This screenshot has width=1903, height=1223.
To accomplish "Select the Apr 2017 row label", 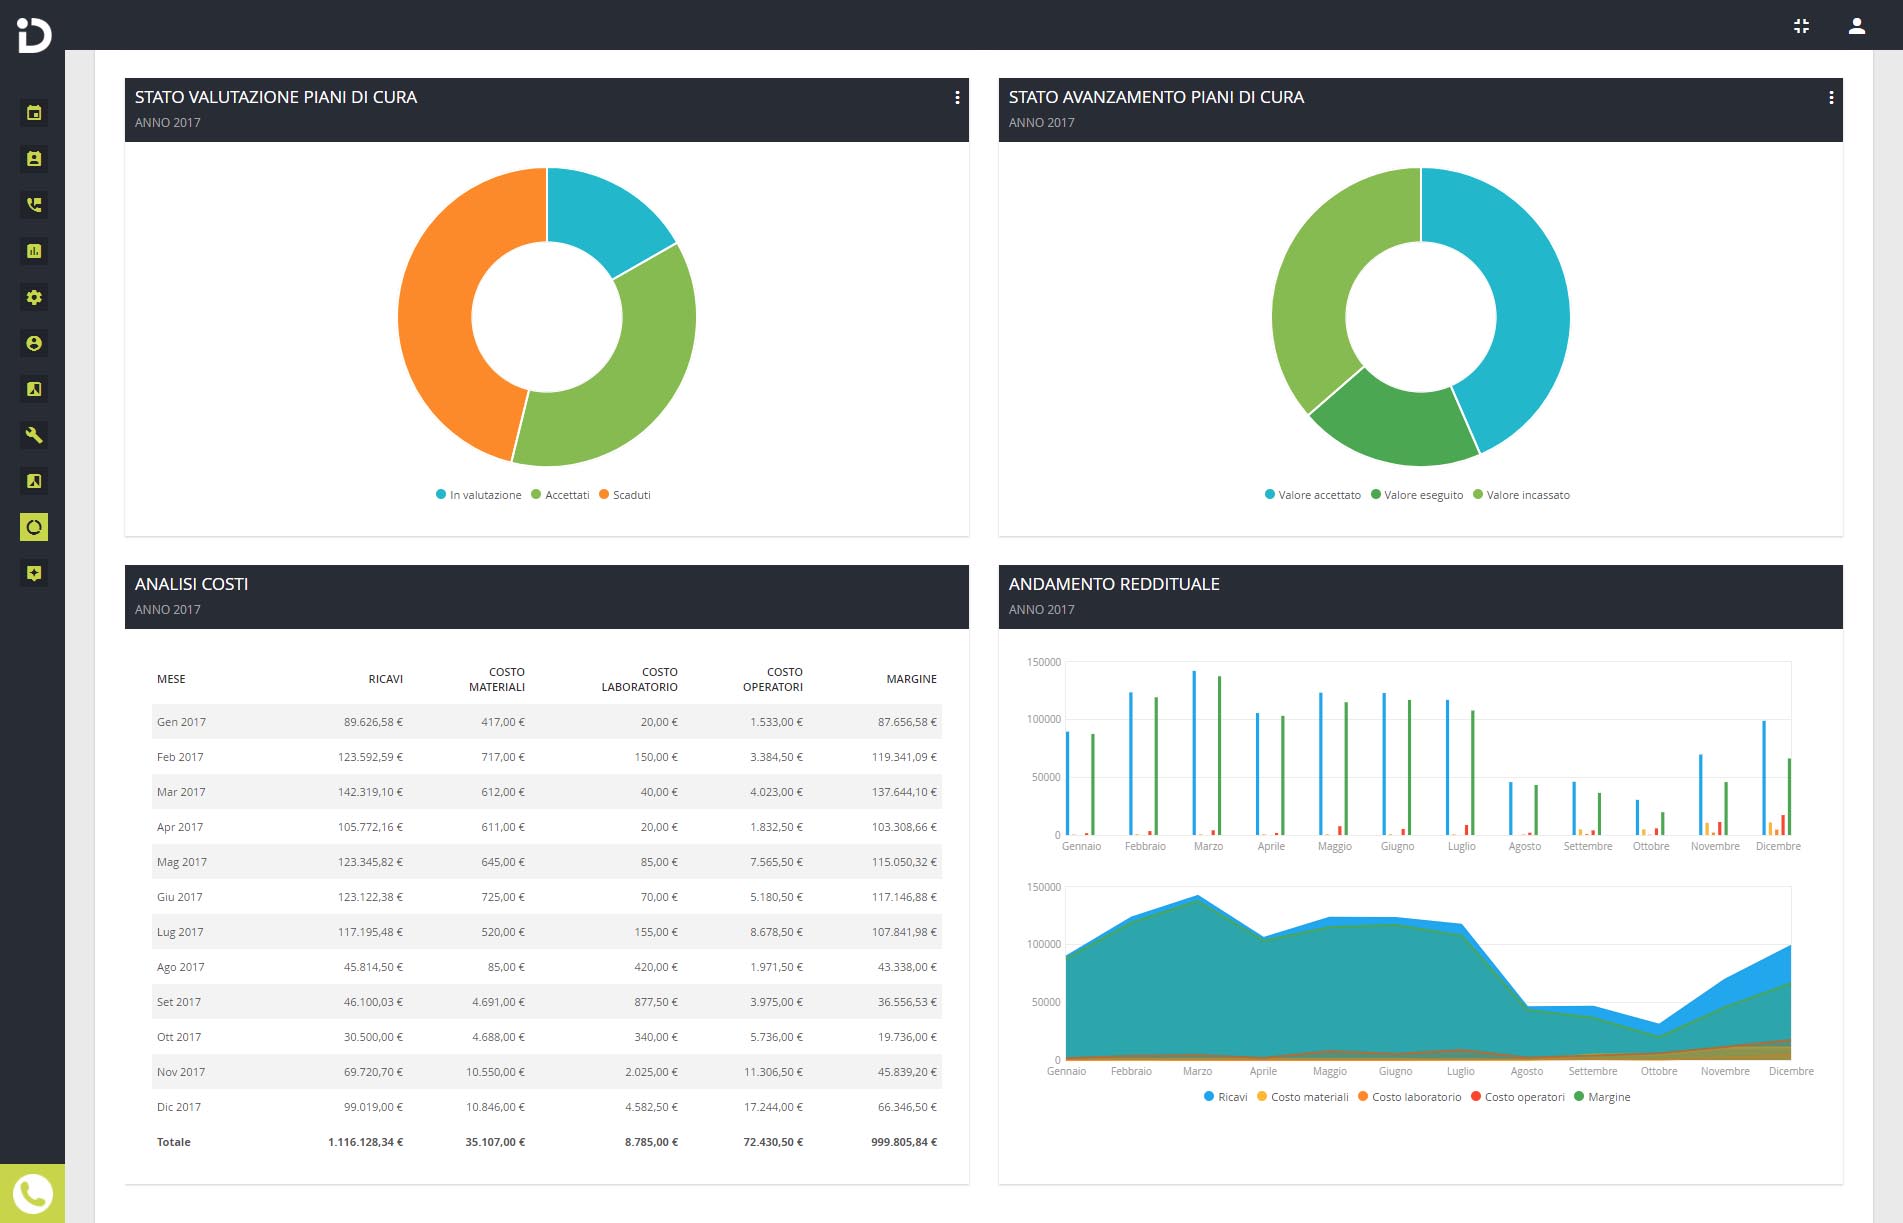I will coord(180,827).
